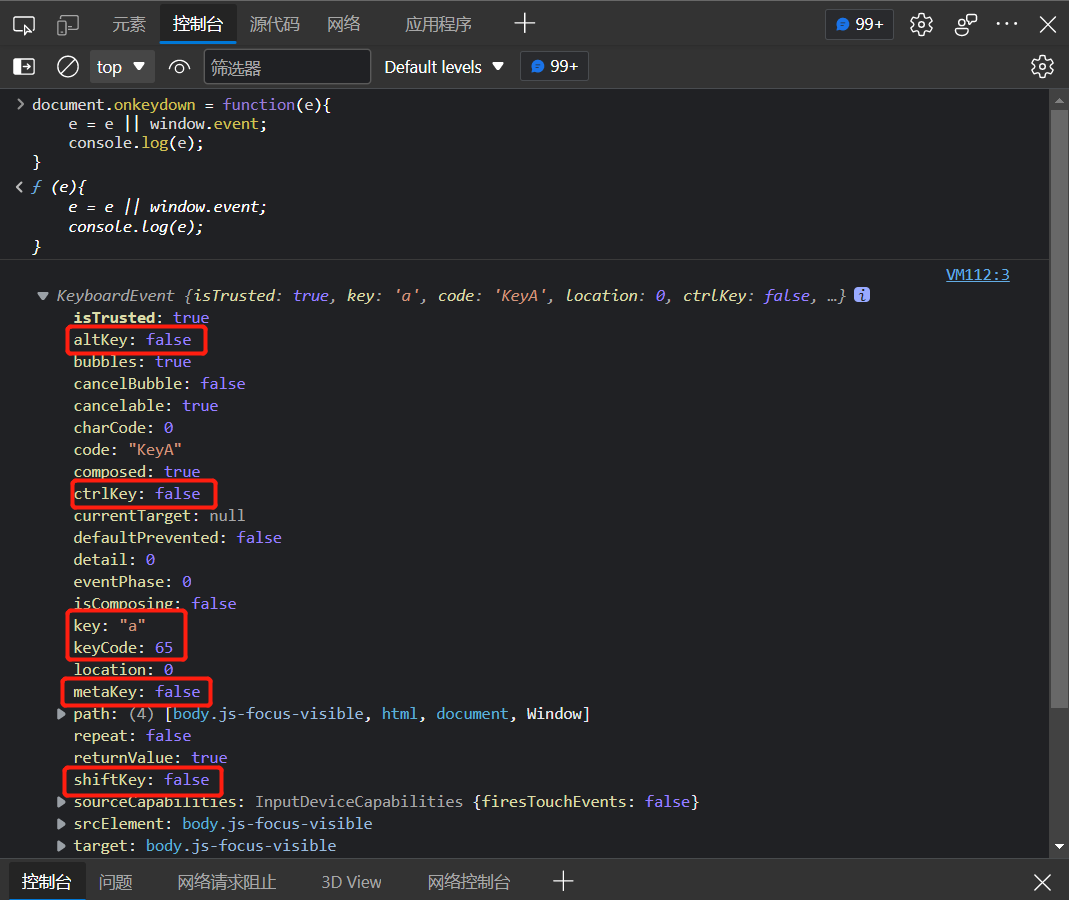This screenshot has width=1069, height=900.
Task: Open DevTools settings gear in top bar
Action: (921, 25)
